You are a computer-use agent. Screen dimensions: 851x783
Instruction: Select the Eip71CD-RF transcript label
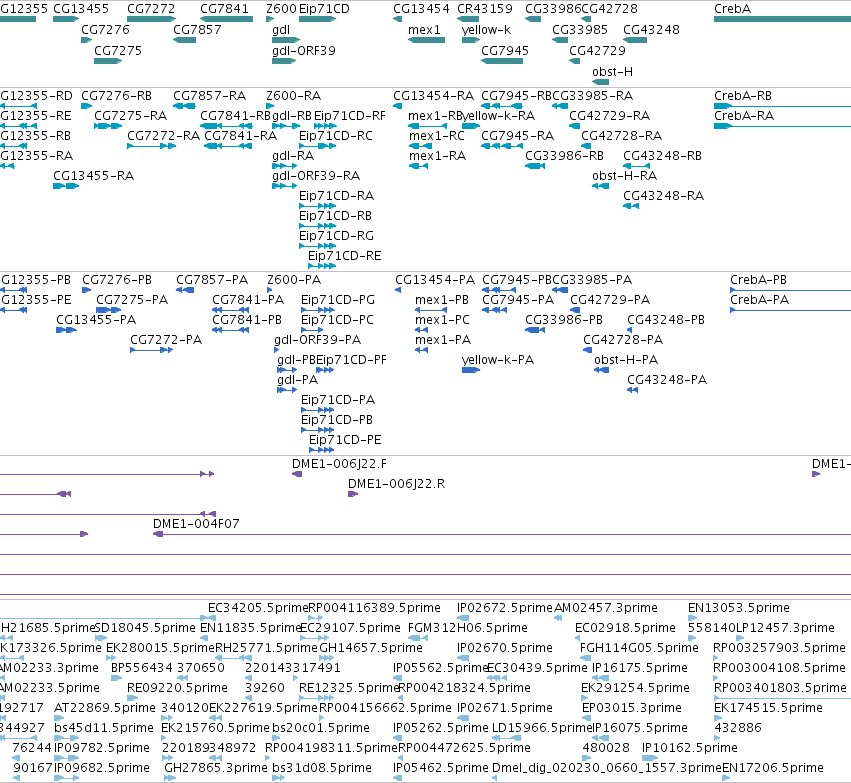[x=350, y=116]
